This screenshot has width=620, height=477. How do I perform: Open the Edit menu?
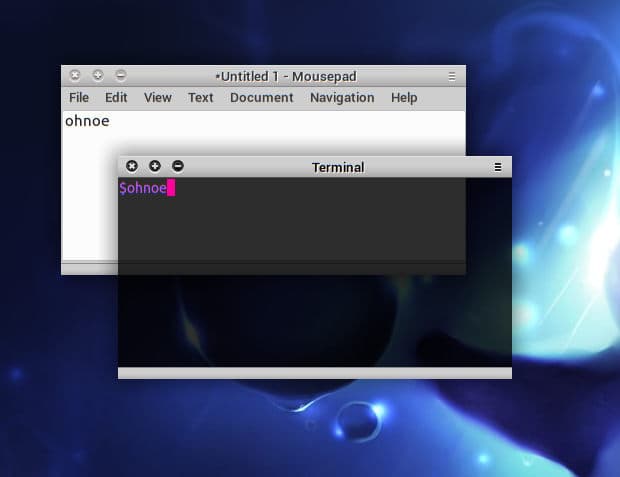point(116,97)
